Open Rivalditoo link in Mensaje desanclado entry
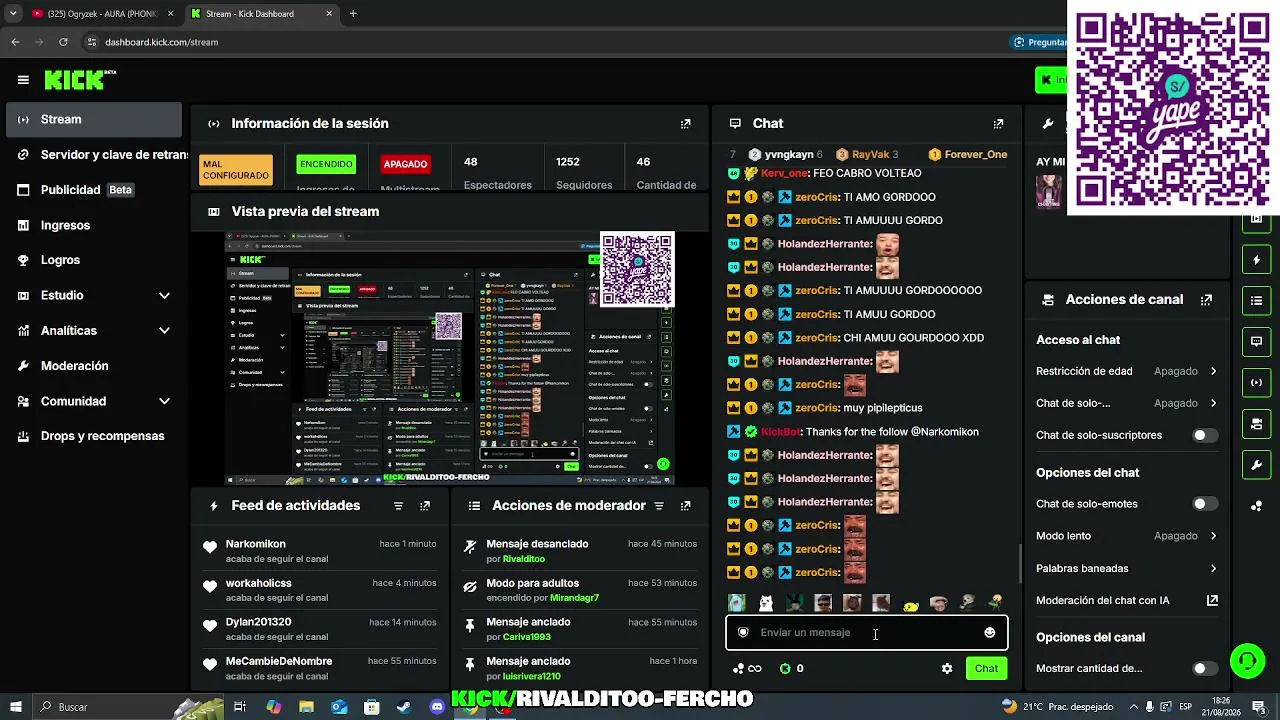 [524, 559]
